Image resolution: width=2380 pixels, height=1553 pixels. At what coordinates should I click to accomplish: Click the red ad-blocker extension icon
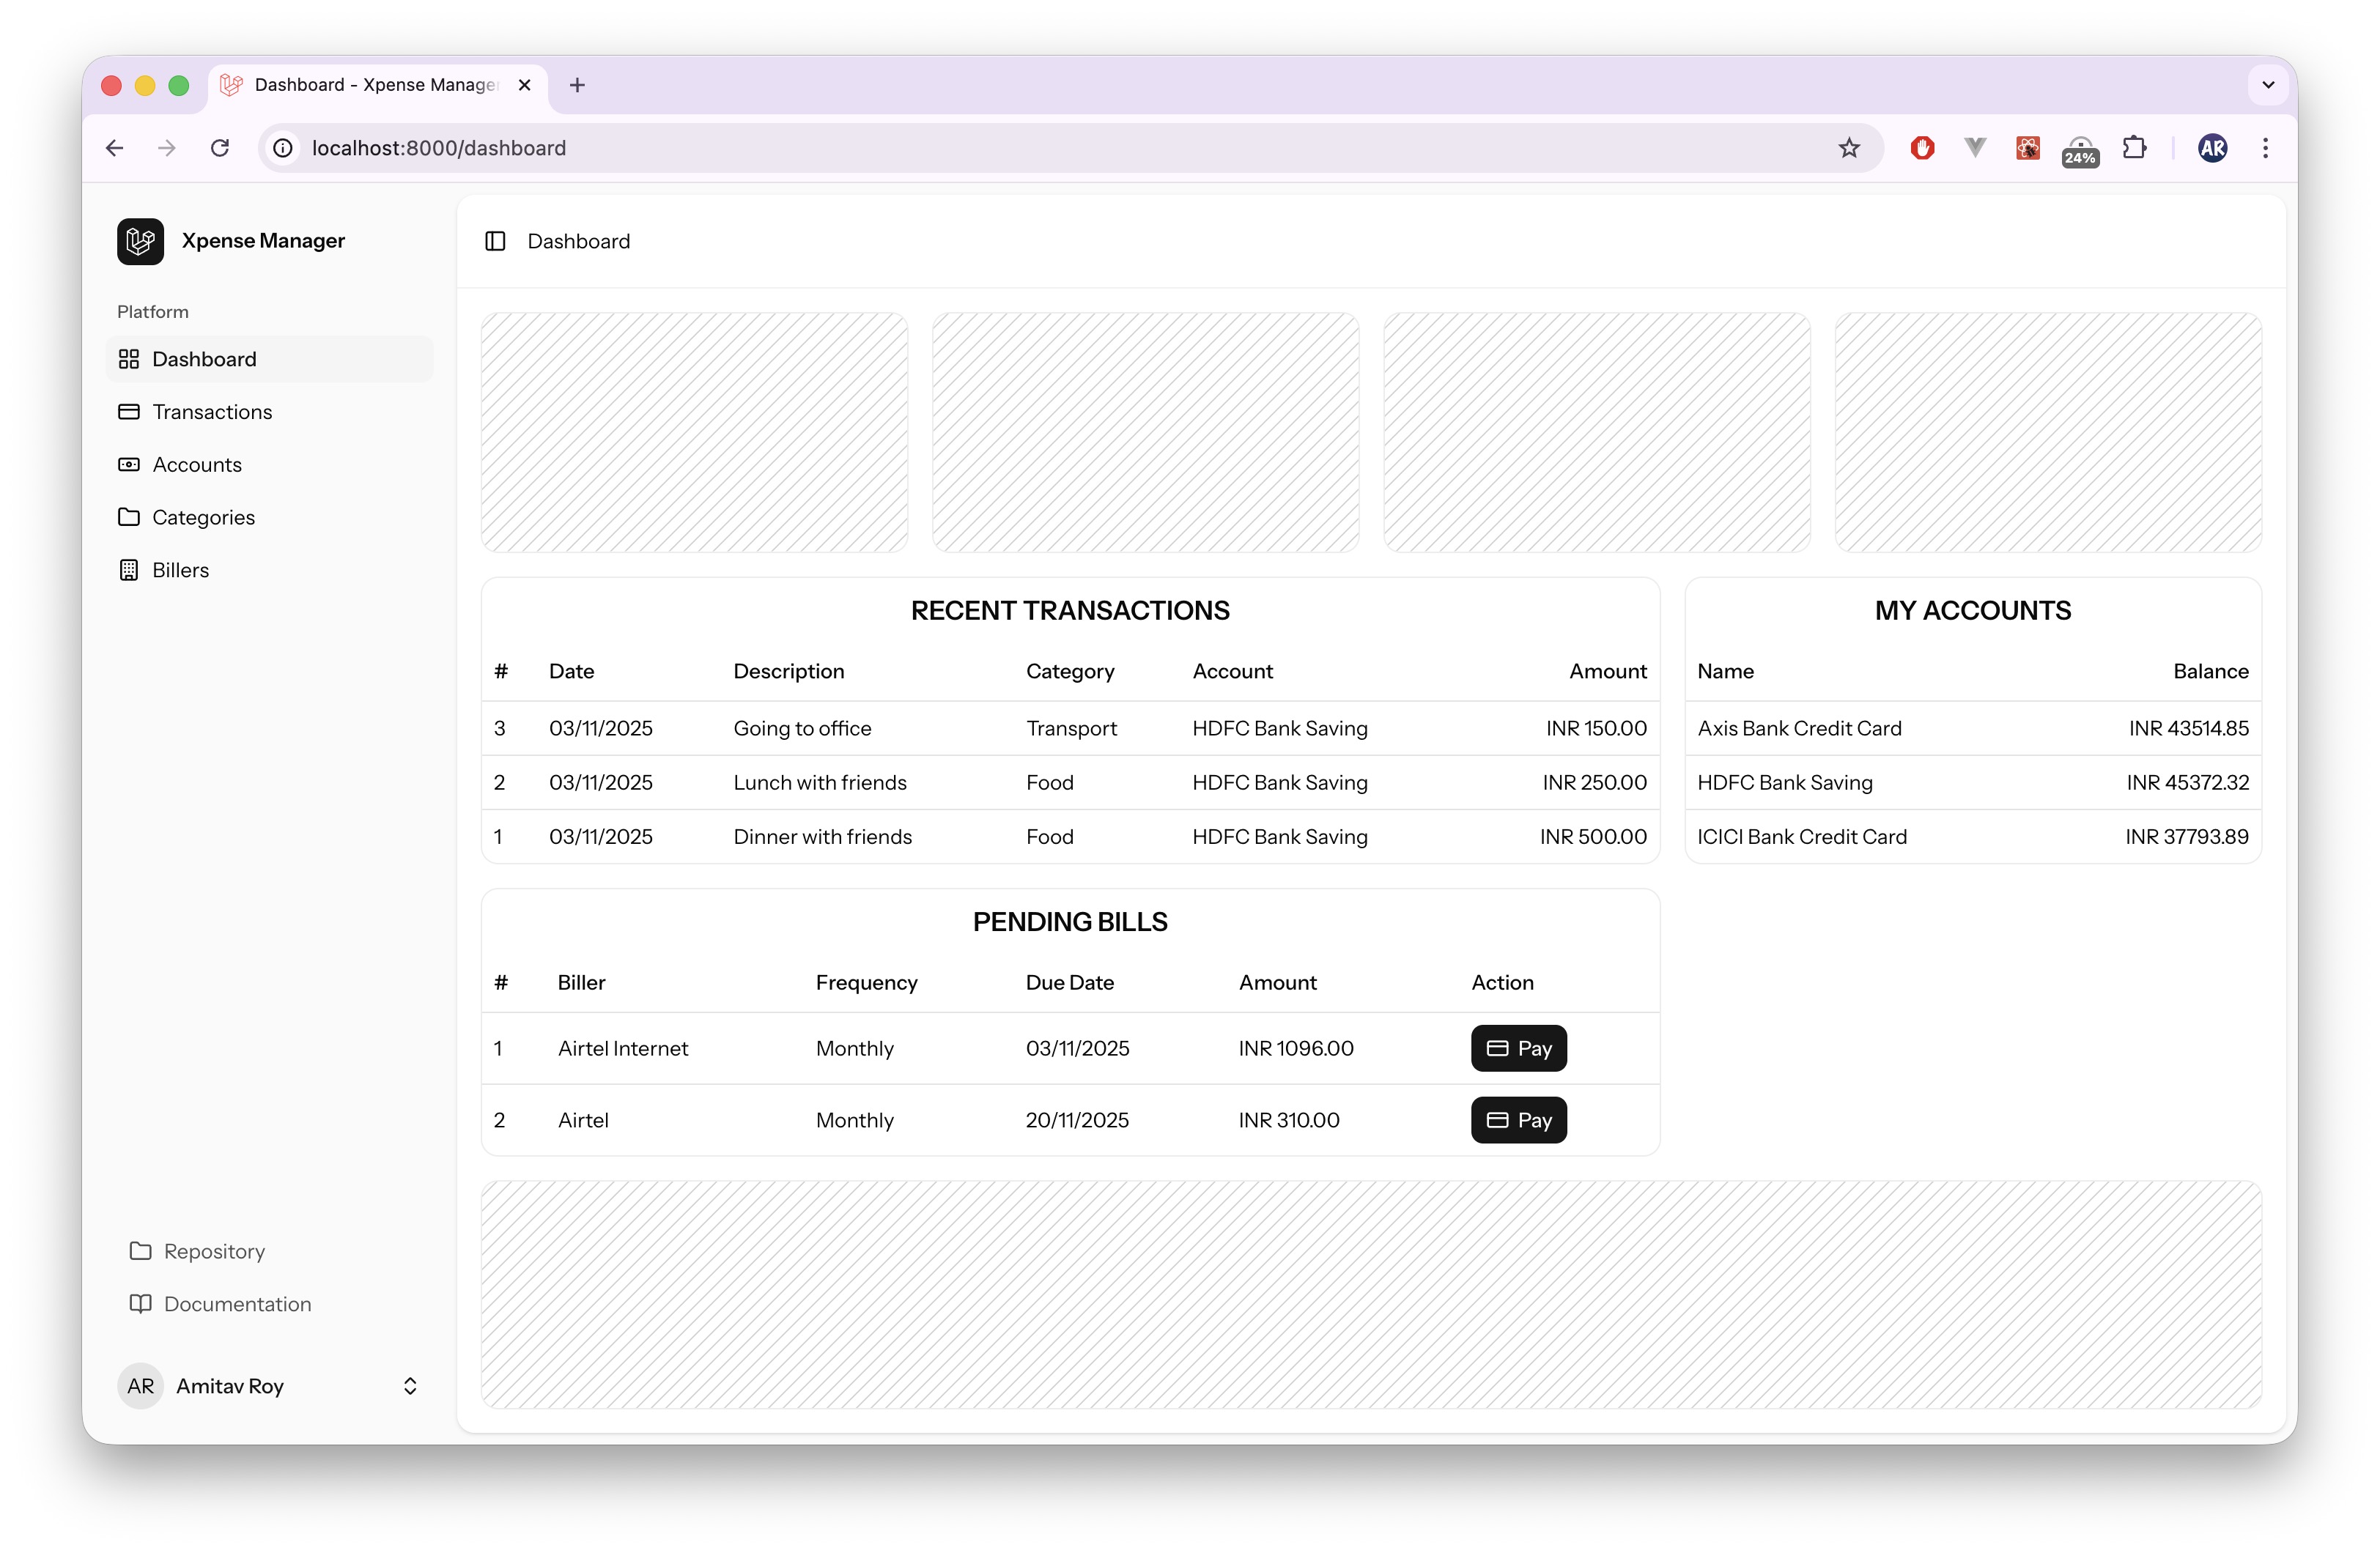(x=1922, y=148)
